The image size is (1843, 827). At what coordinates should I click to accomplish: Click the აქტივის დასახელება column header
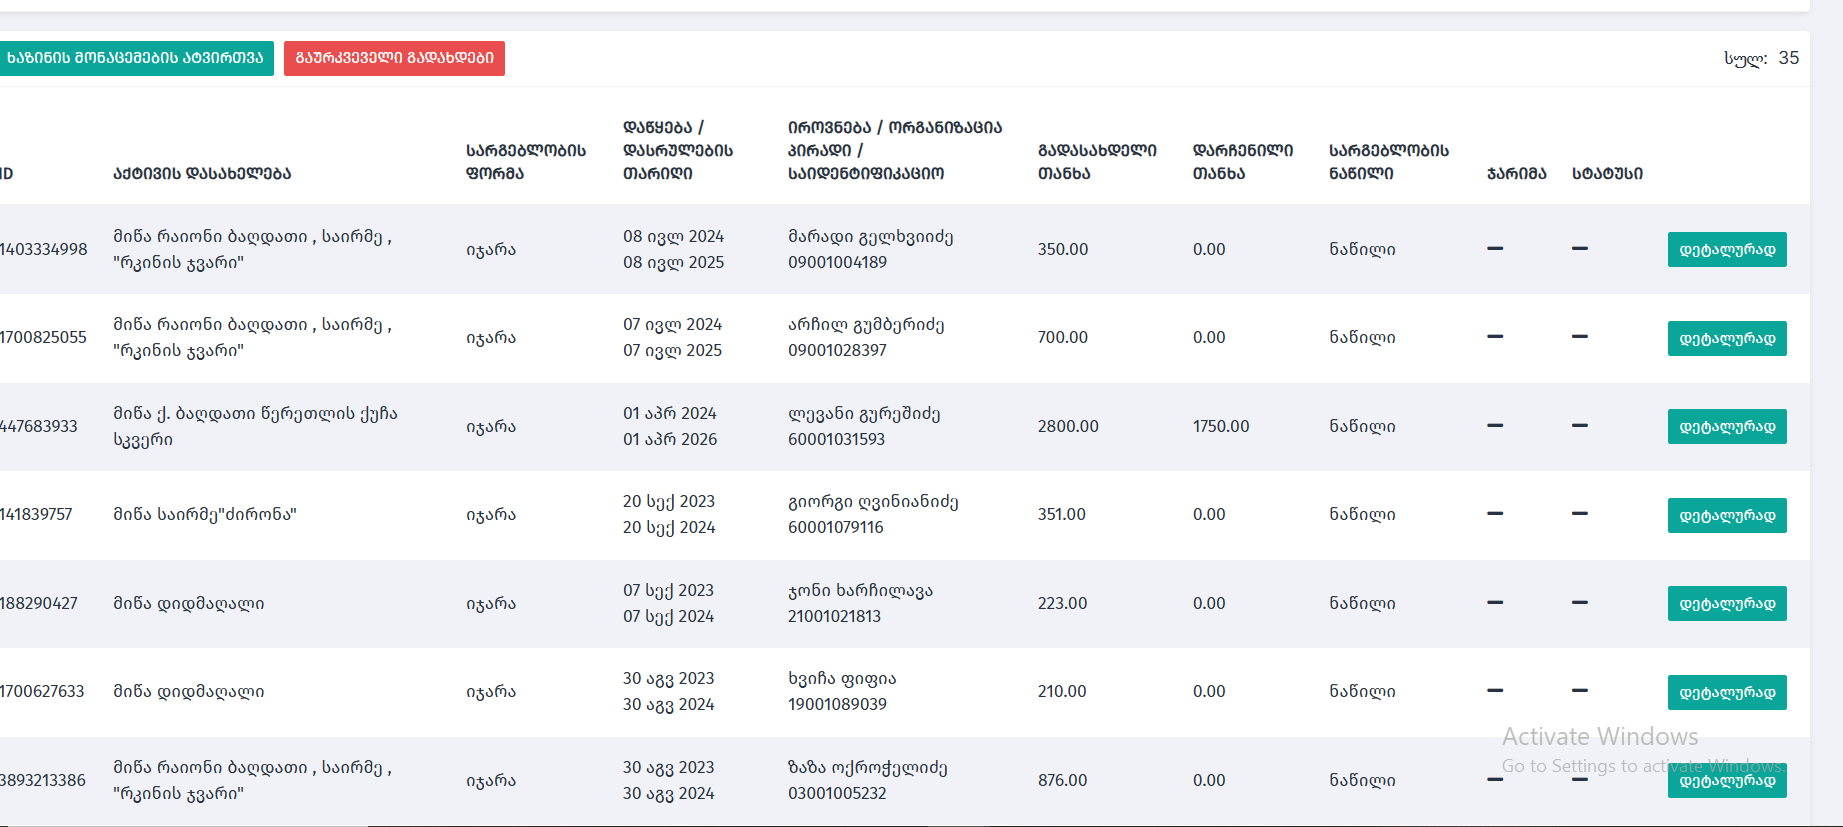click(202, 173)
